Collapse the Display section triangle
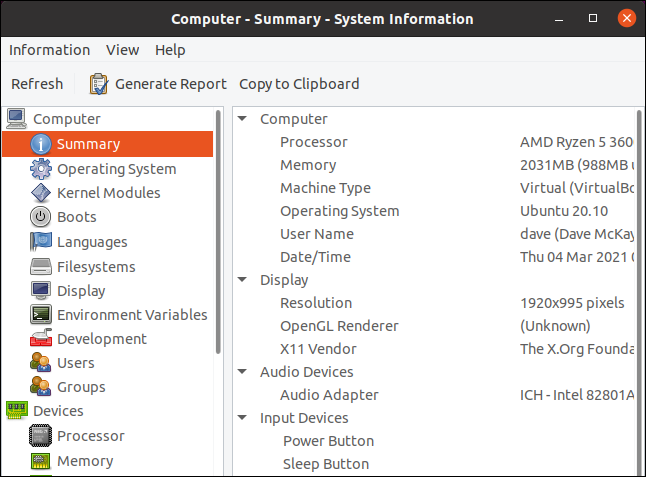Viewport: 646px width, 477px height. click(x=243, y=280)
